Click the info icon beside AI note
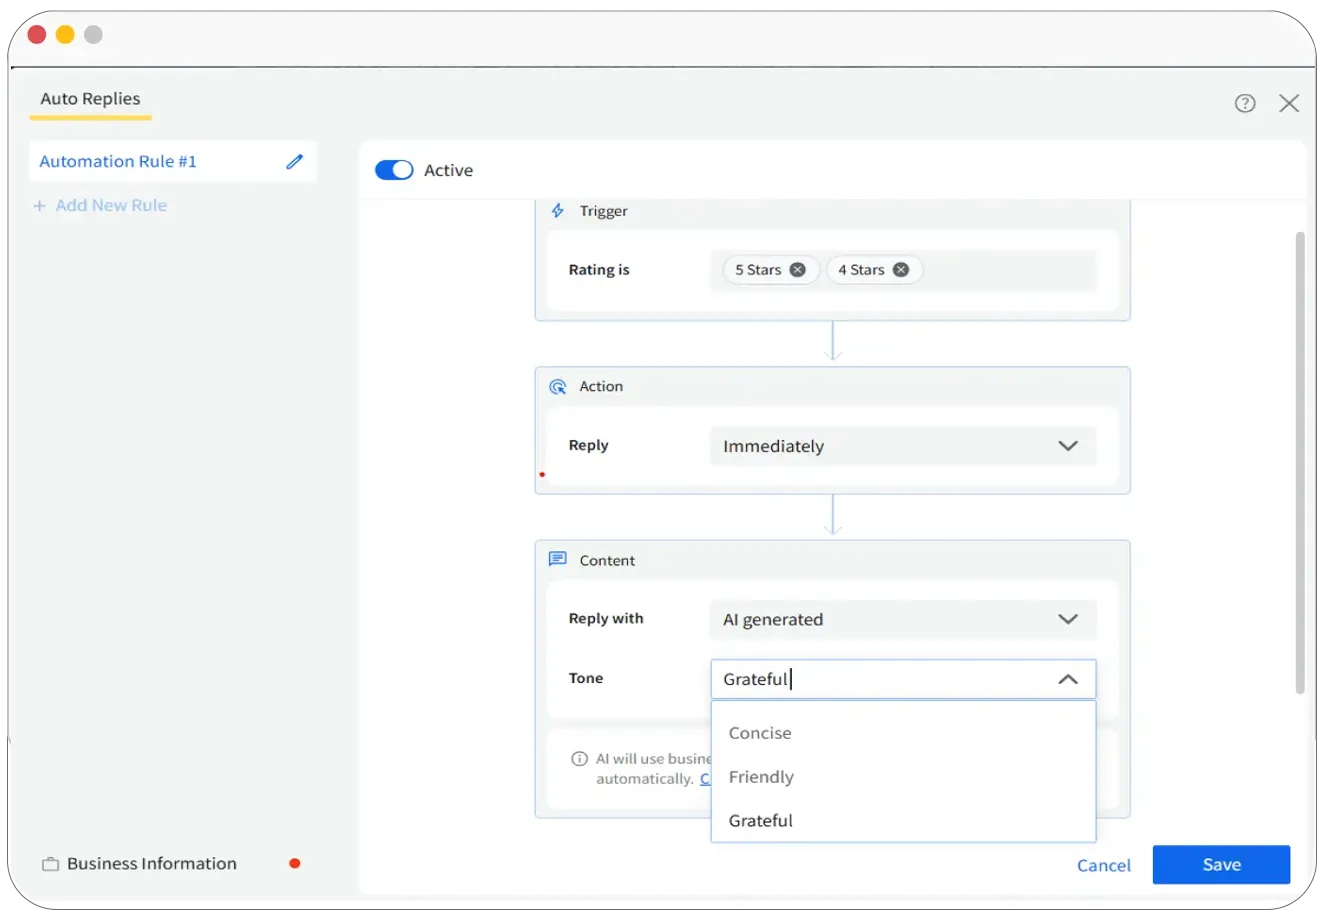The width and height of the screenshot is (1333, 916). (579, 759)
